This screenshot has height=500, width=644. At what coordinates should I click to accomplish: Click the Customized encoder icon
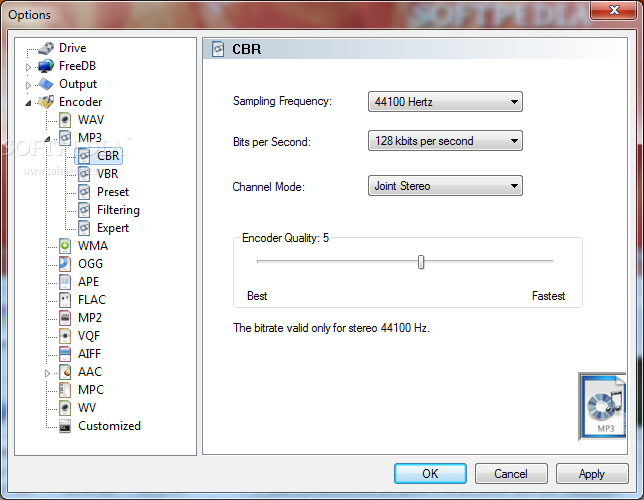coord(65,426)
